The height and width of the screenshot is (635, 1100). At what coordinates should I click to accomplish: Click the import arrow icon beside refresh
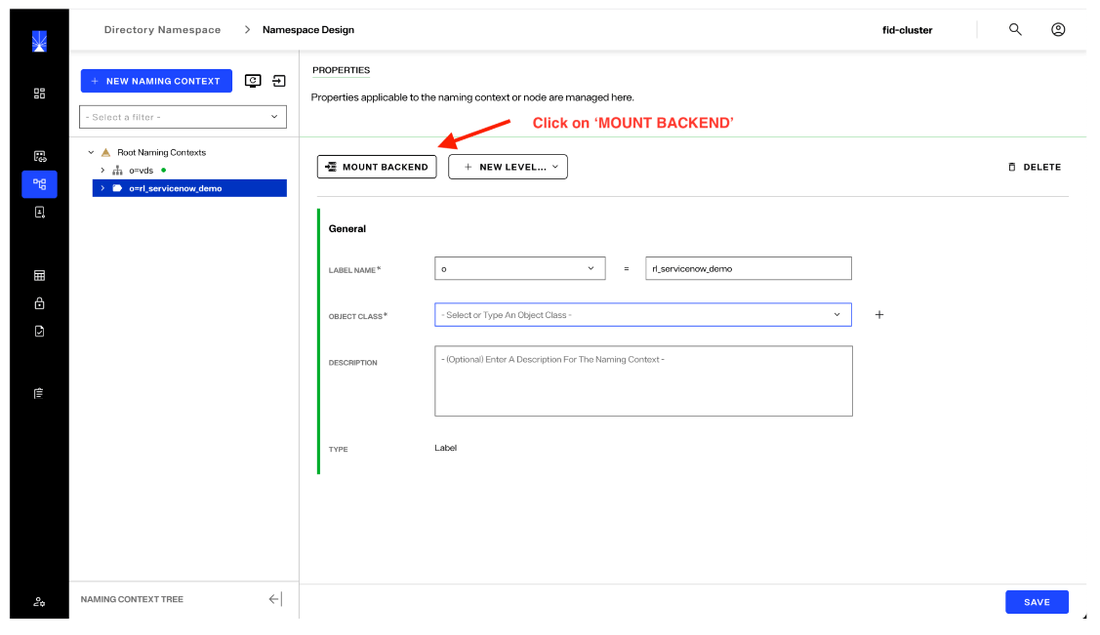click(x=279, y=81)
